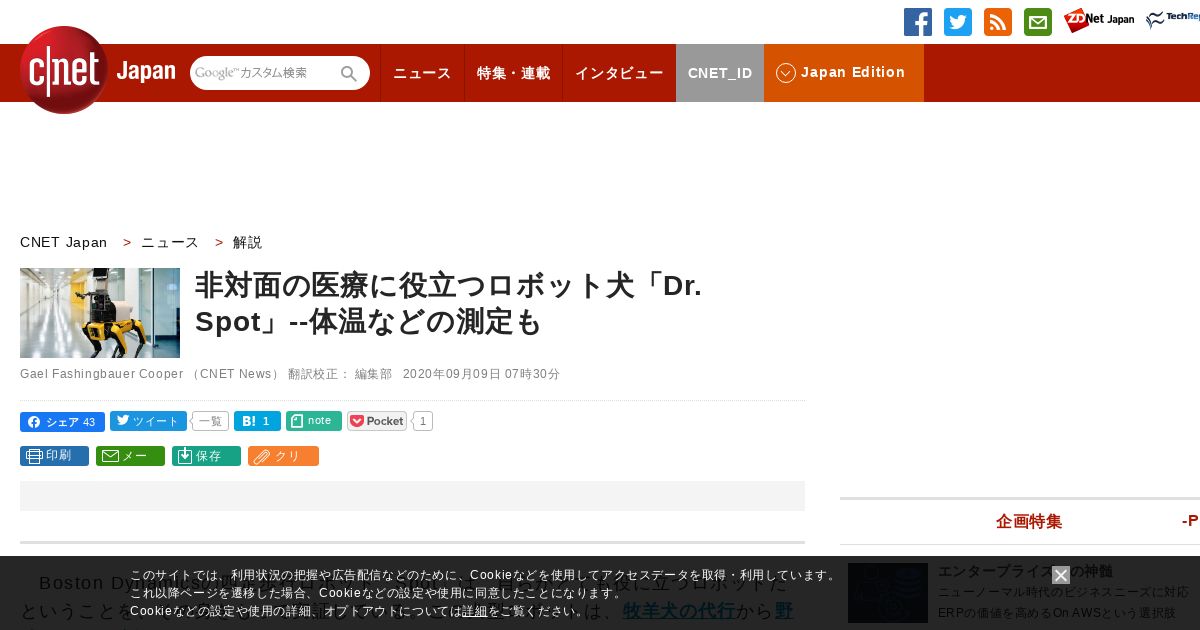Viewport: 1200px width, 630px height.
Task: Open the 牧羊犬の代行 link
Action: point(679,610)
